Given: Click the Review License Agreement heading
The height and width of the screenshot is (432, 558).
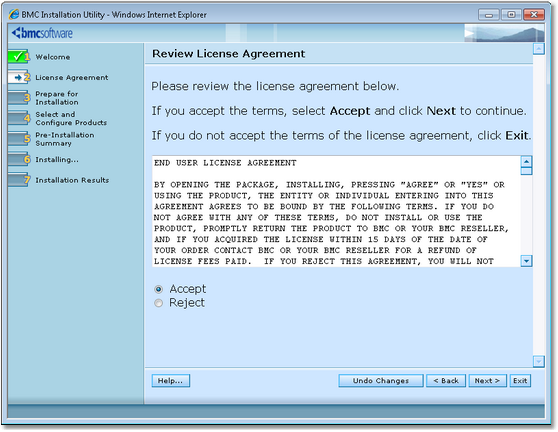Looking at the screenshot, I should pos(228,54).
